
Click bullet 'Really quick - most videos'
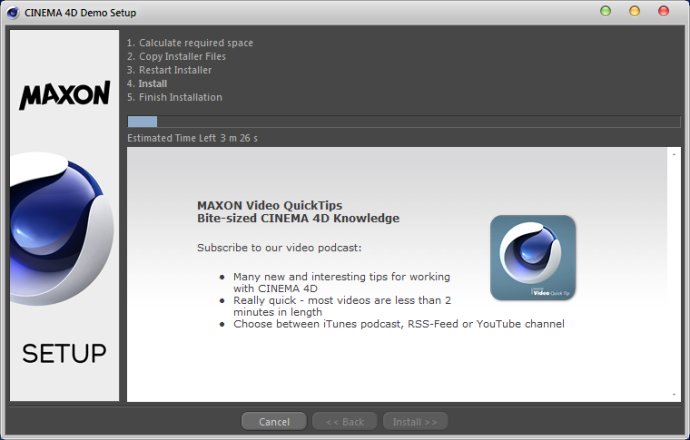click(342, 306)
